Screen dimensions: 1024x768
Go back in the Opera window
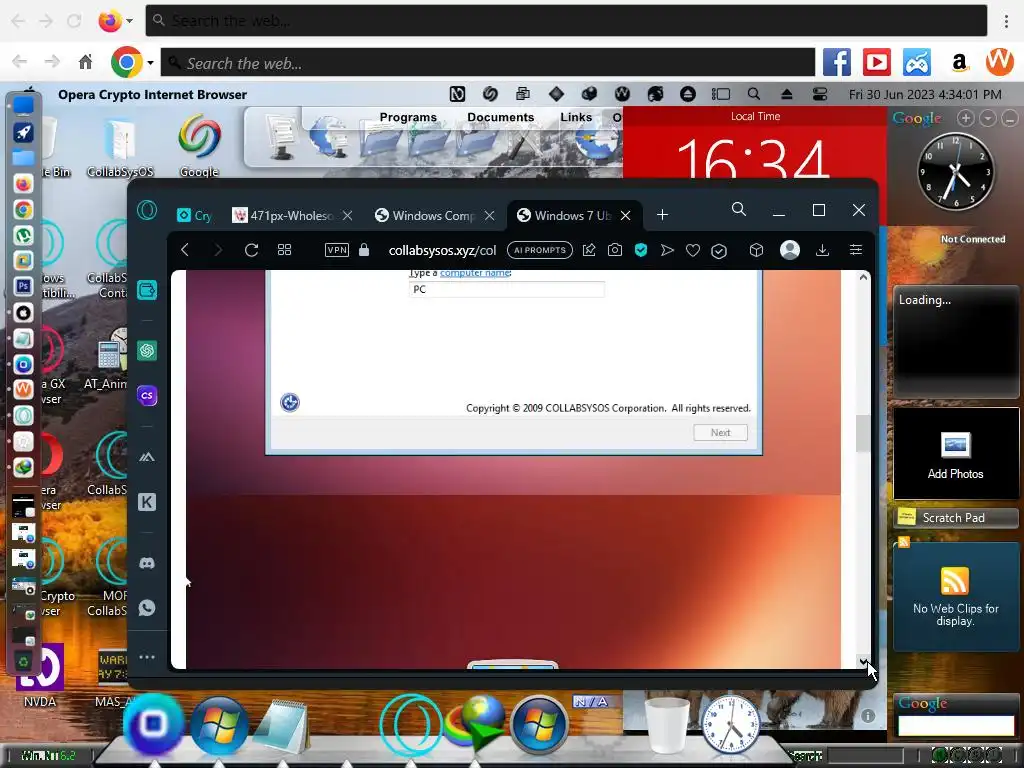pyautogui.click(x=185, y=250)
